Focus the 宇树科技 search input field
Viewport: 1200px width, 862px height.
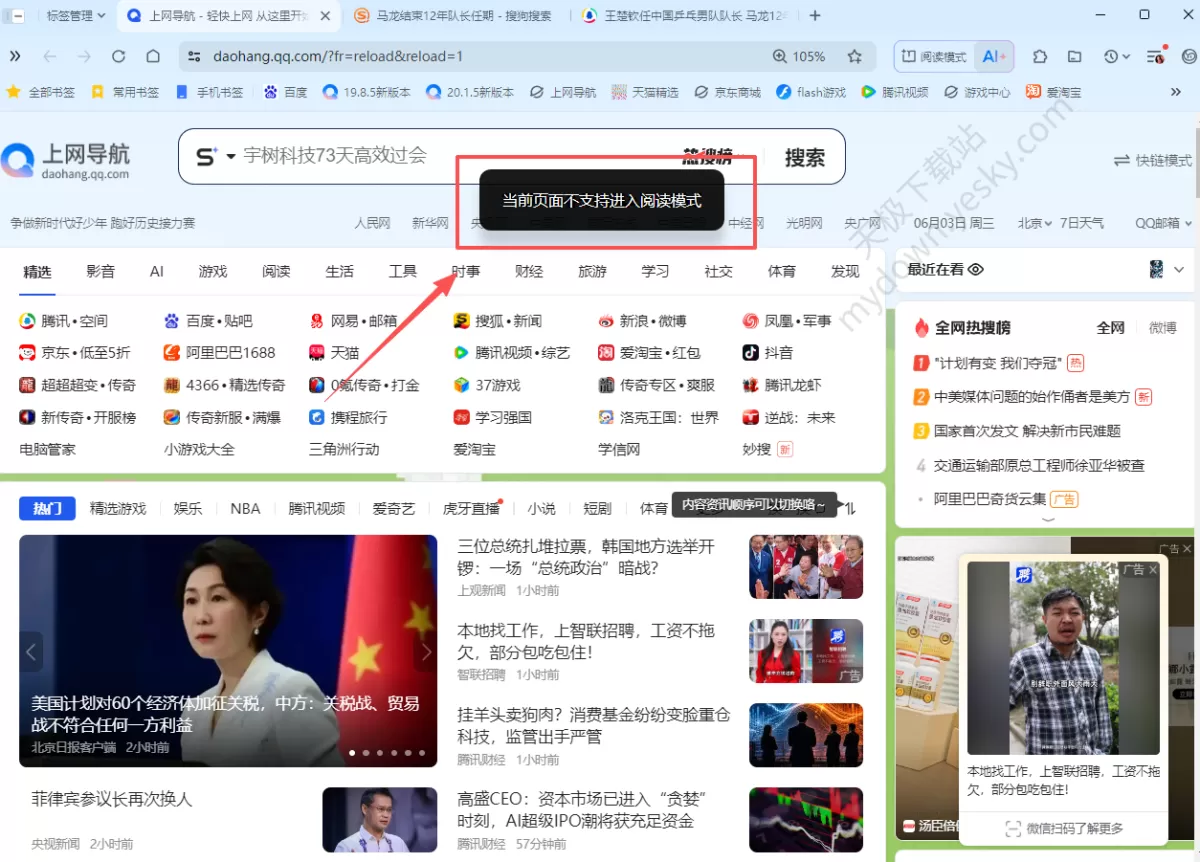click(x=450, y=156)
